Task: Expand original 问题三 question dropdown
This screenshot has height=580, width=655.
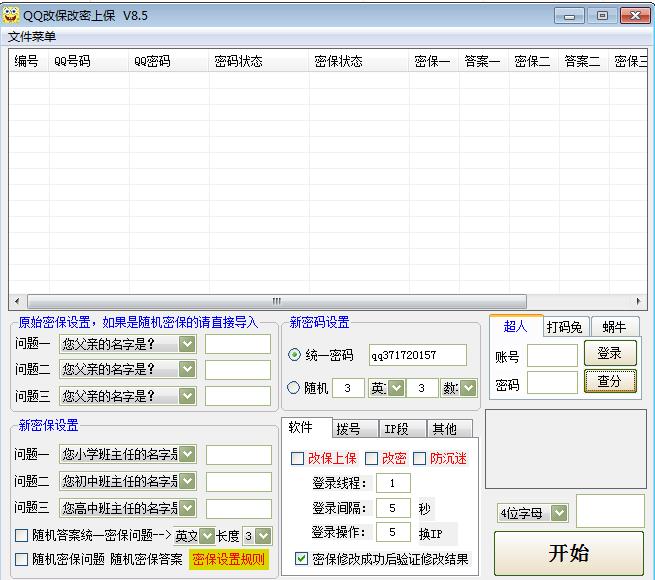Action: tap(187, 396)
